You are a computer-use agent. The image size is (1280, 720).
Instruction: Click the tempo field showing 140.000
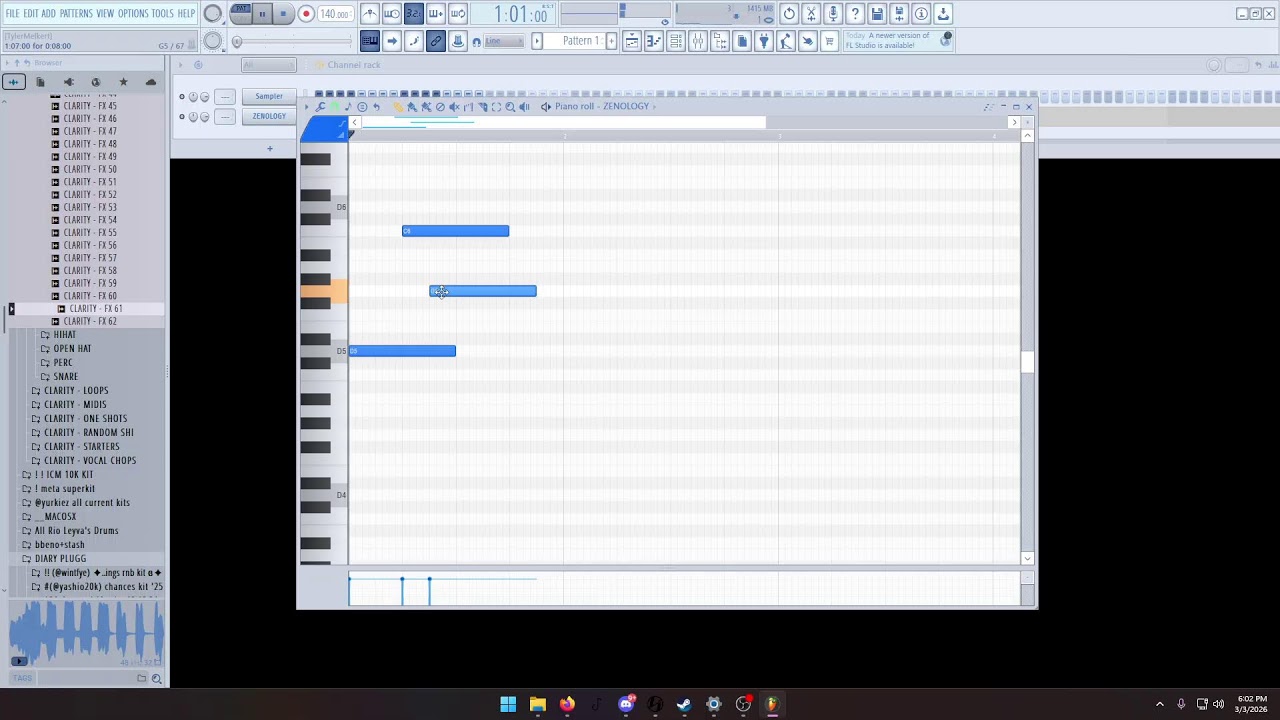(335, 14)
